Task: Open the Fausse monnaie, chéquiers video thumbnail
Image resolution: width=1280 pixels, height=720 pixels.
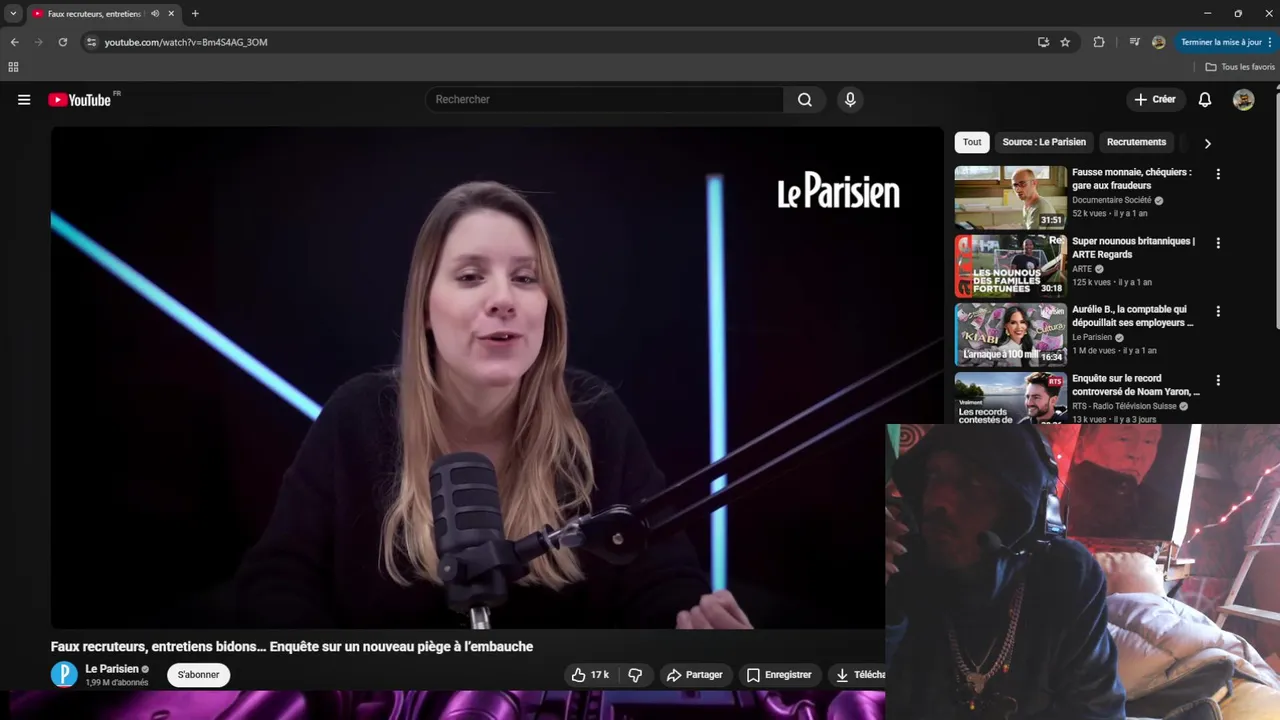Action: coord(1010,197)
